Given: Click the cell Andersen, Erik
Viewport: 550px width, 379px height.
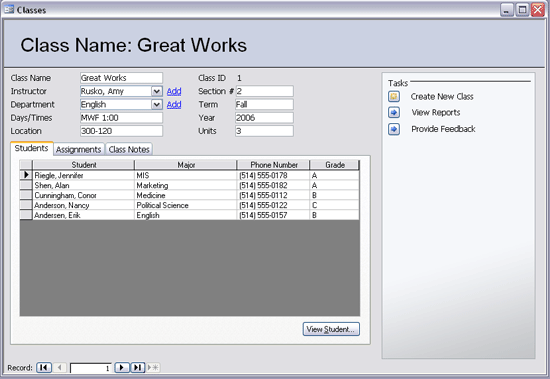Looking at the screenshot, I should click(x=83, y=215).
